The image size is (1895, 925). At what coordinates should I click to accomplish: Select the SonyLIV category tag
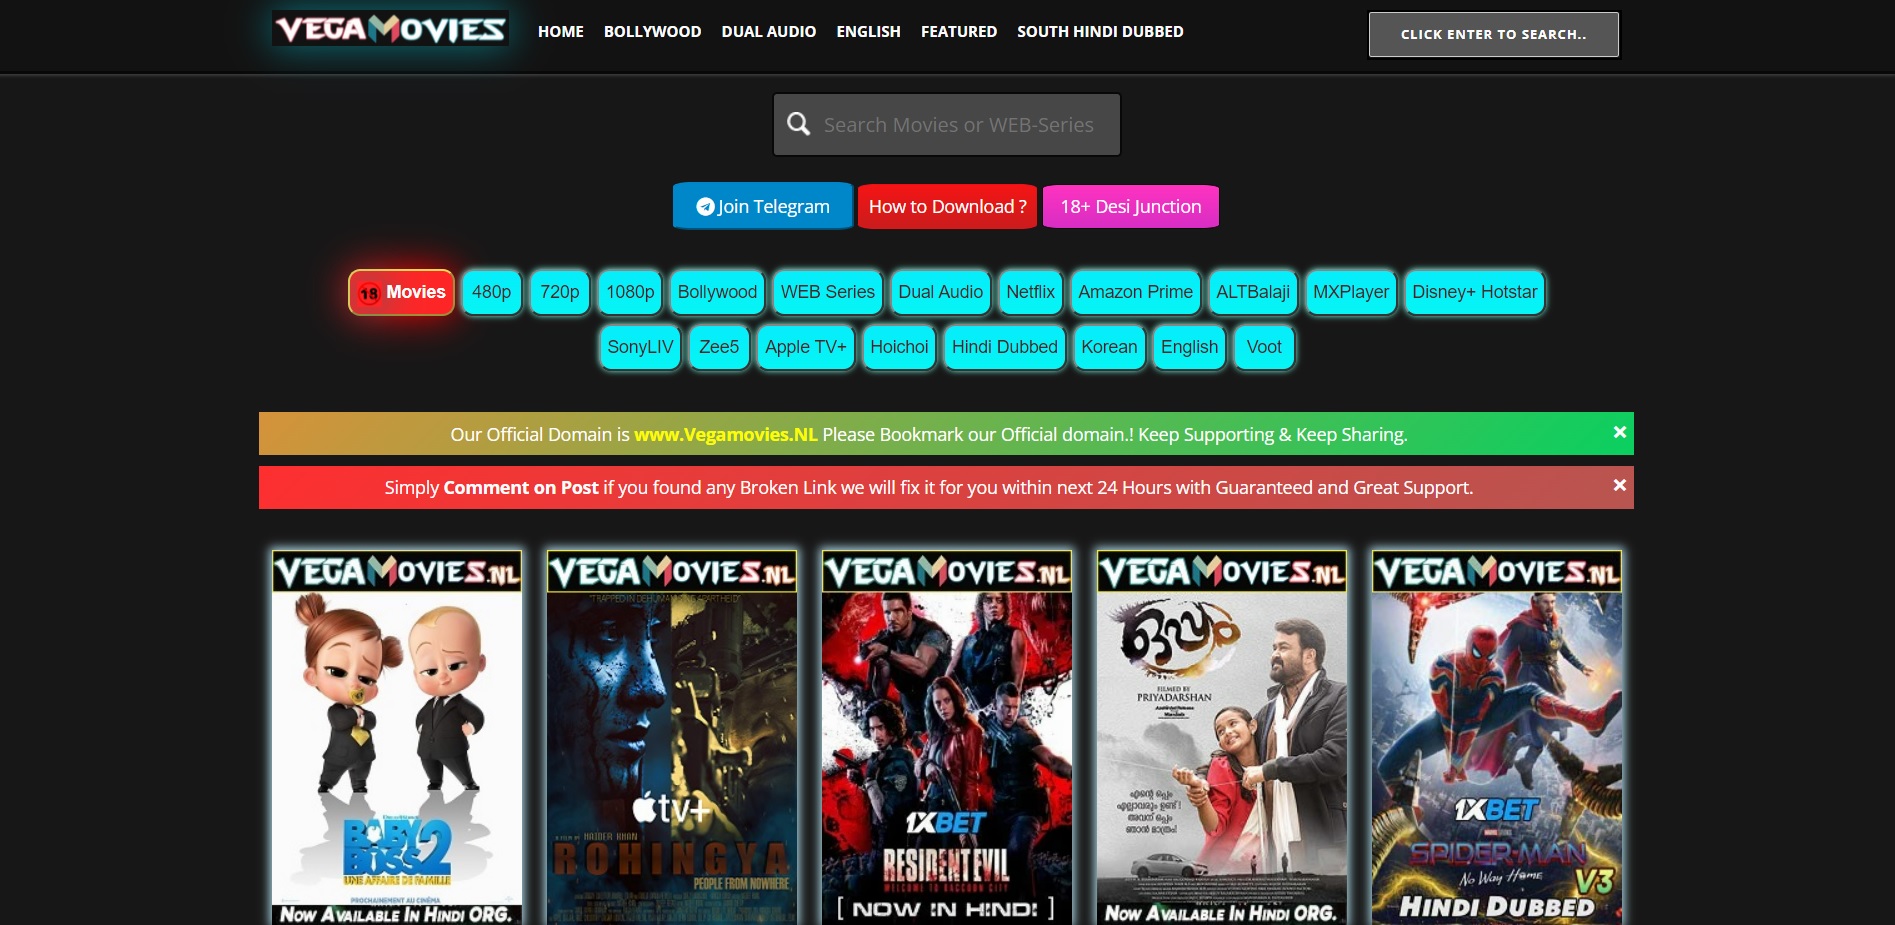coord(640,347)
